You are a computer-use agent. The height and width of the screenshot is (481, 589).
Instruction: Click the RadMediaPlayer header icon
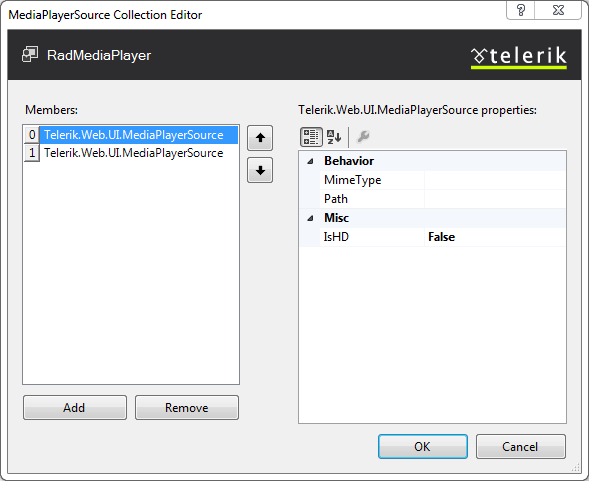(30, 55)
